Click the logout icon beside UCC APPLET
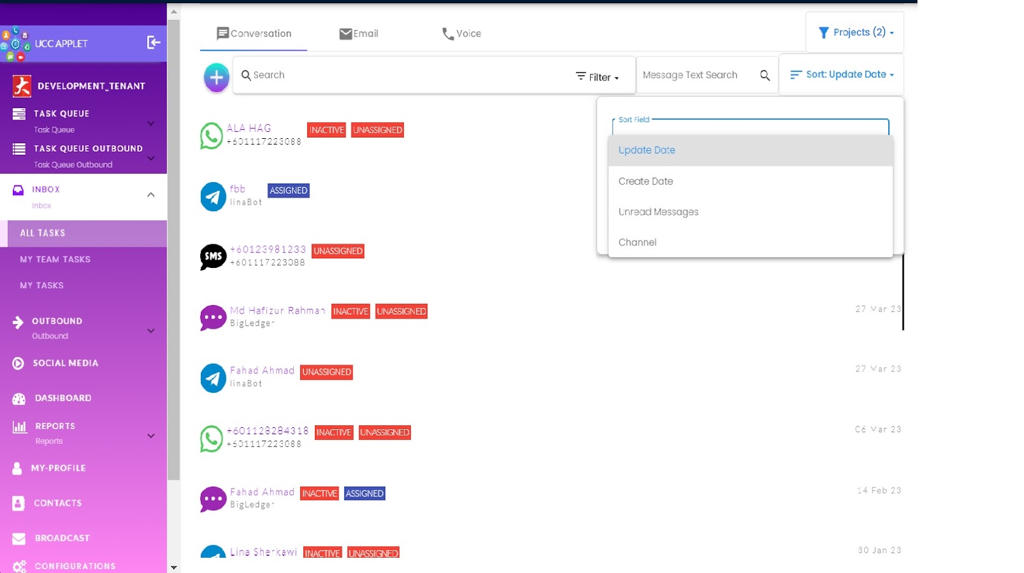1024x573 pixels. [x=153, y=42]
